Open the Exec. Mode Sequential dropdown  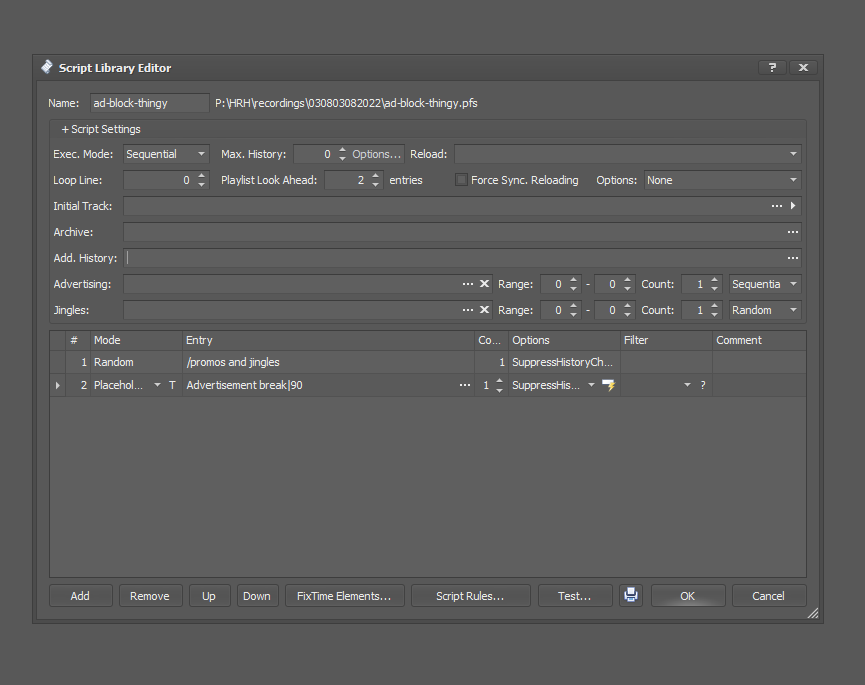(x=166, y=154)
